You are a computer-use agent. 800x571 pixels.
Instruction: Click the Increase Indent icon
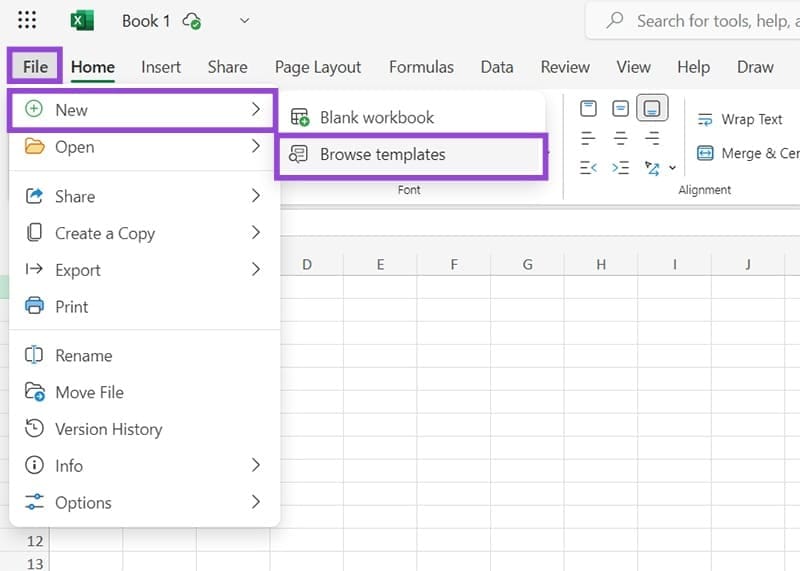620,167
